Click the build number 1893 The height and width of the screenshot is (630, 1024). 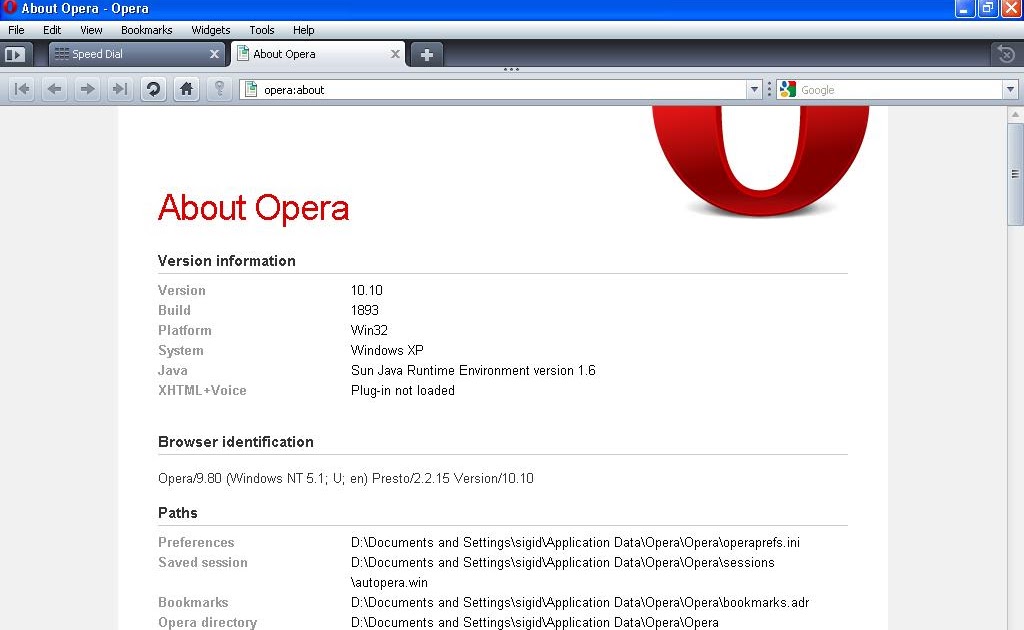(x=364, y=310)
